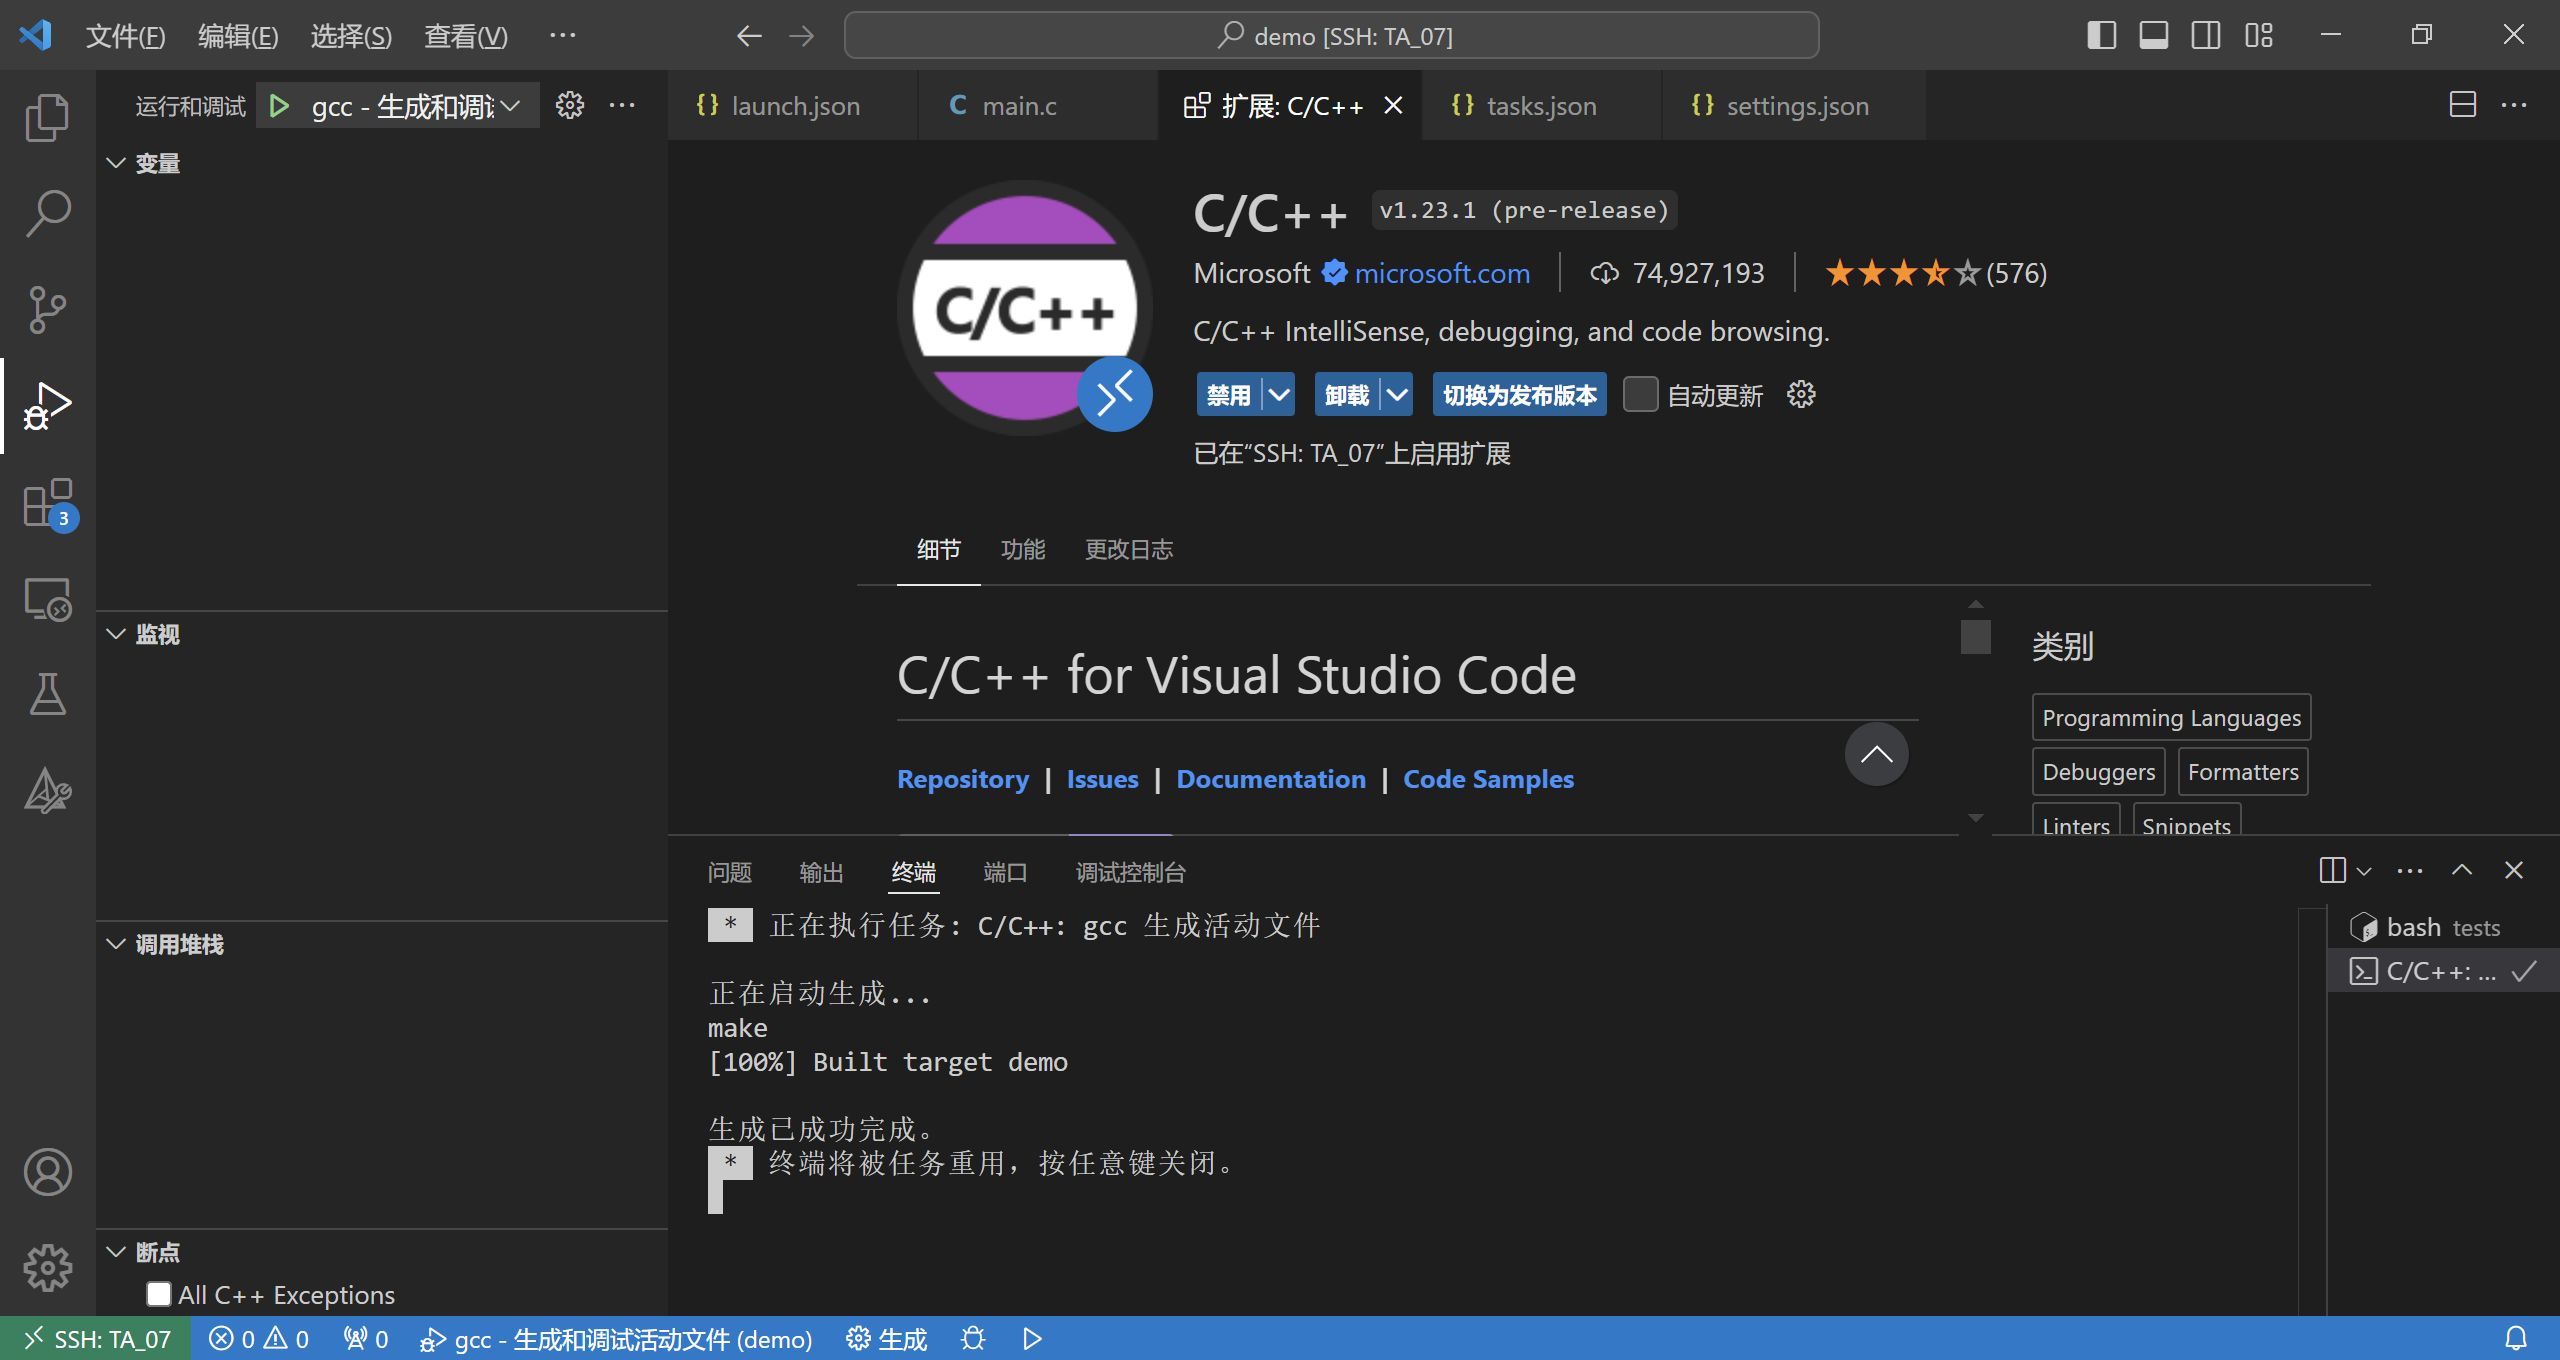The height and width of the screenshot is (1360, 2560).
Task: Open the 编辑(E) menu
Action: 238,36
